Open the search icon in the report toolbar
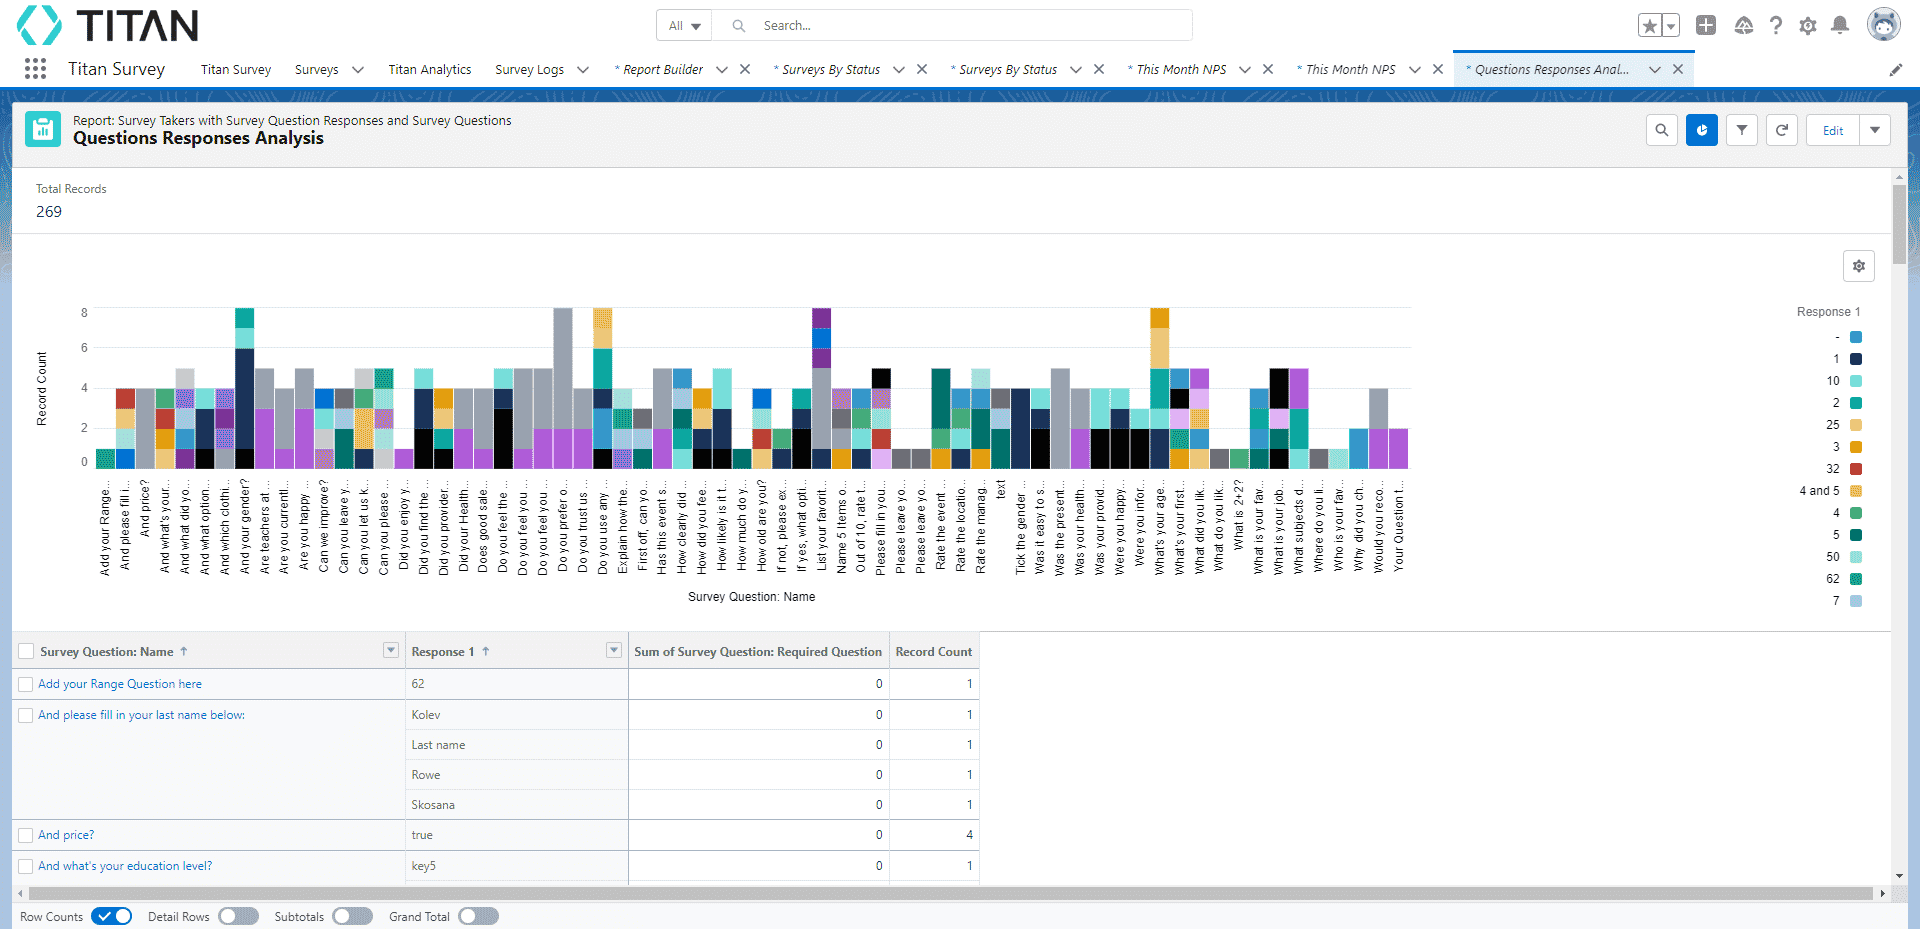 (1662, 130)
